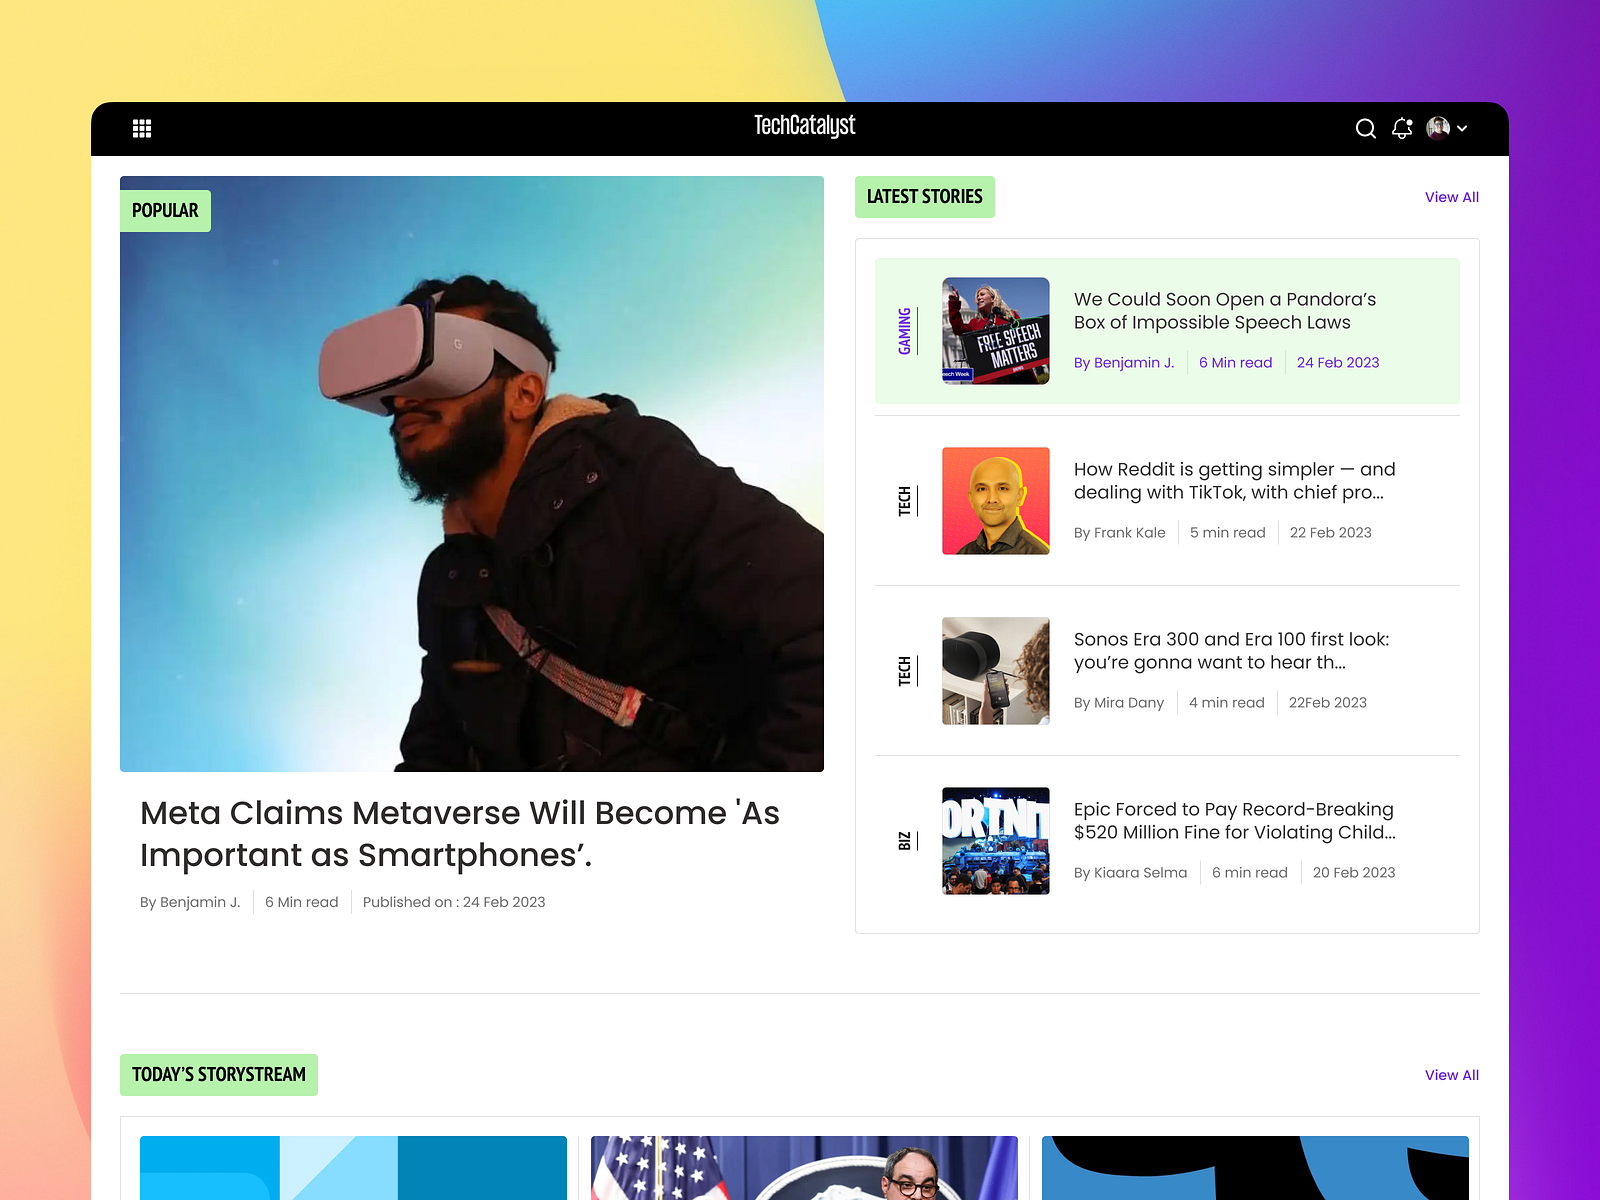Open the Sonos speaker thumbnail
The image size is (1600, 1200).
point(996,671)
